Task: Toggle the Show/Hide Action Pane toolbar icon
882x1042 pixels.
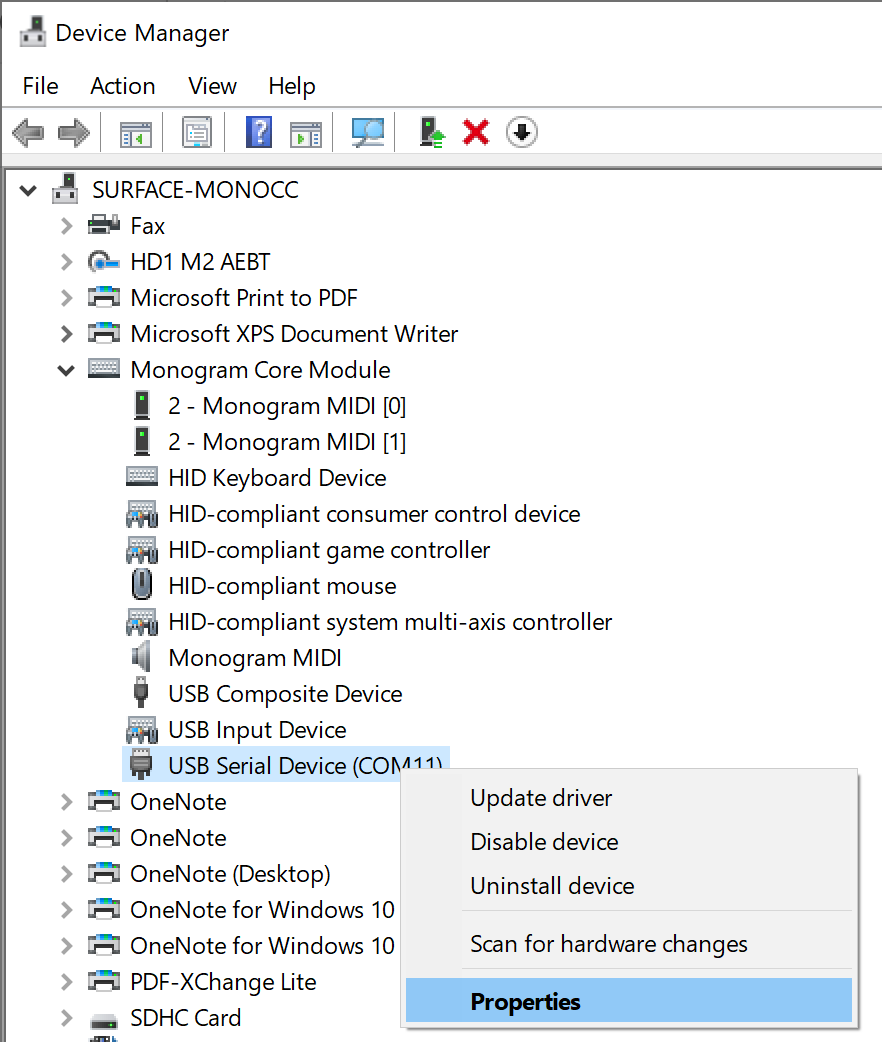Action: click(x=306, y=133)
